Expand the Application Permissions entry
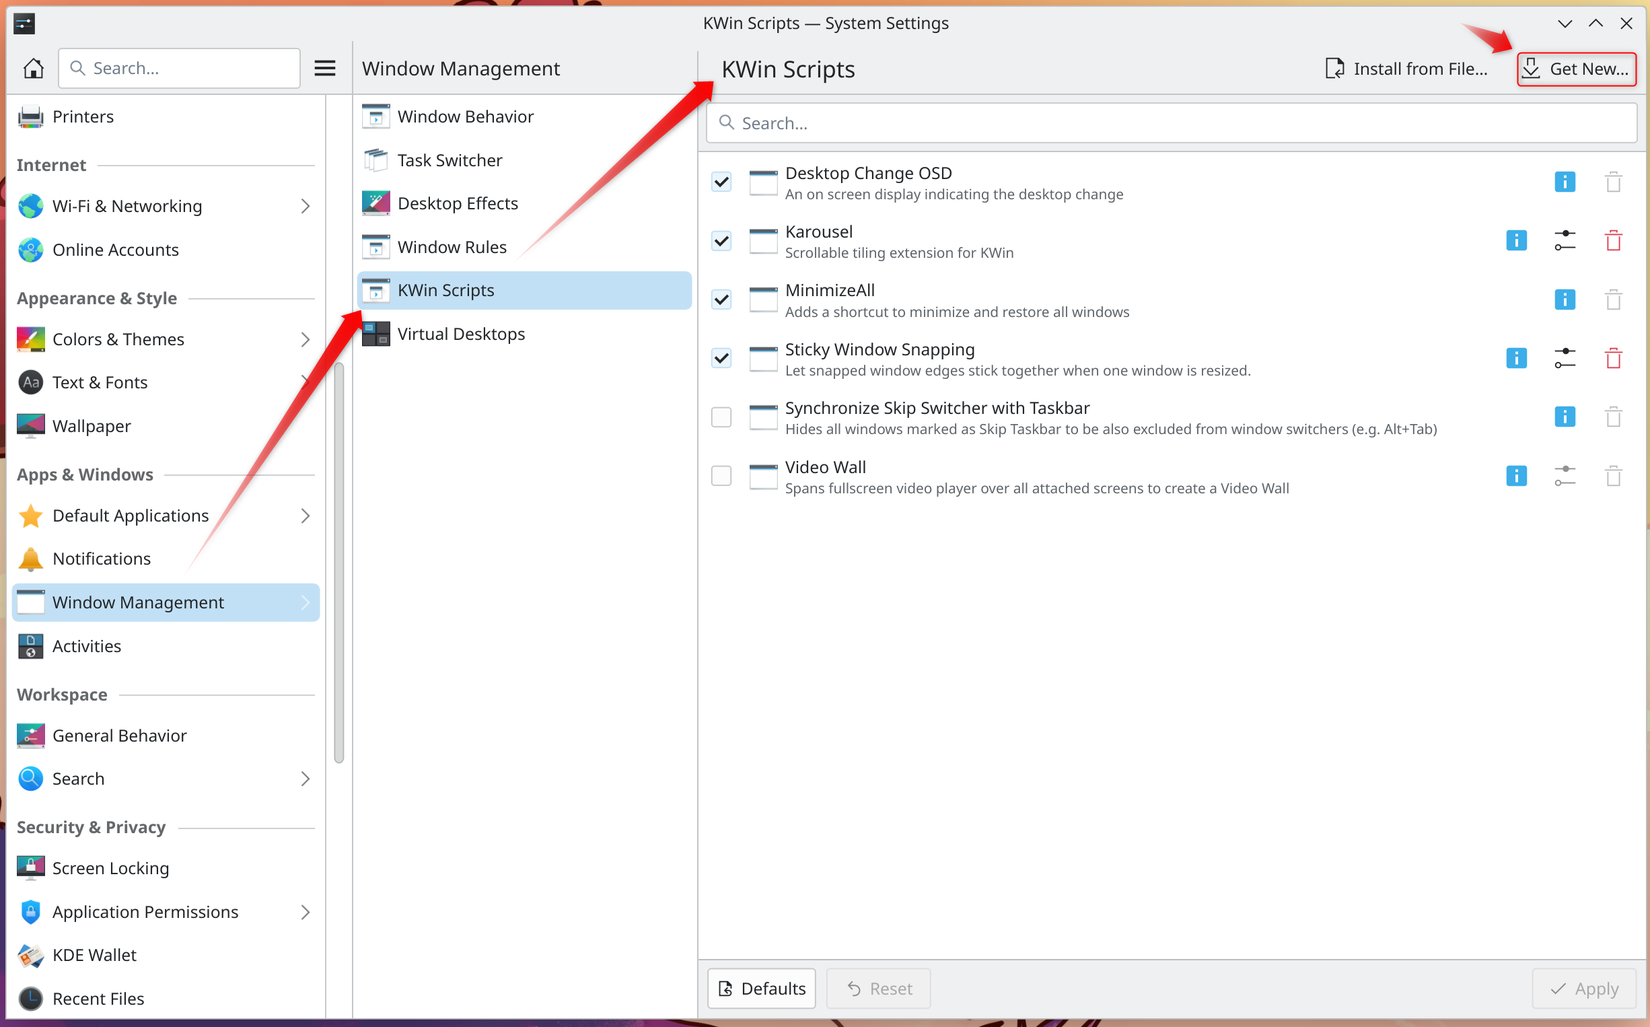 point(305,911)
